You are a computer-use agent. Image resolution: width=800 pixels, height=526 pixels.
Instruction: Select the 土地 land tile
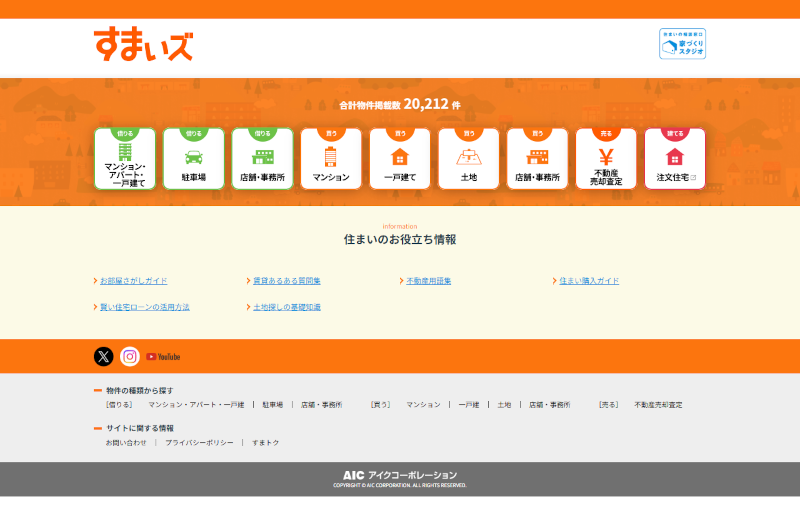click(x=468, y=159)
